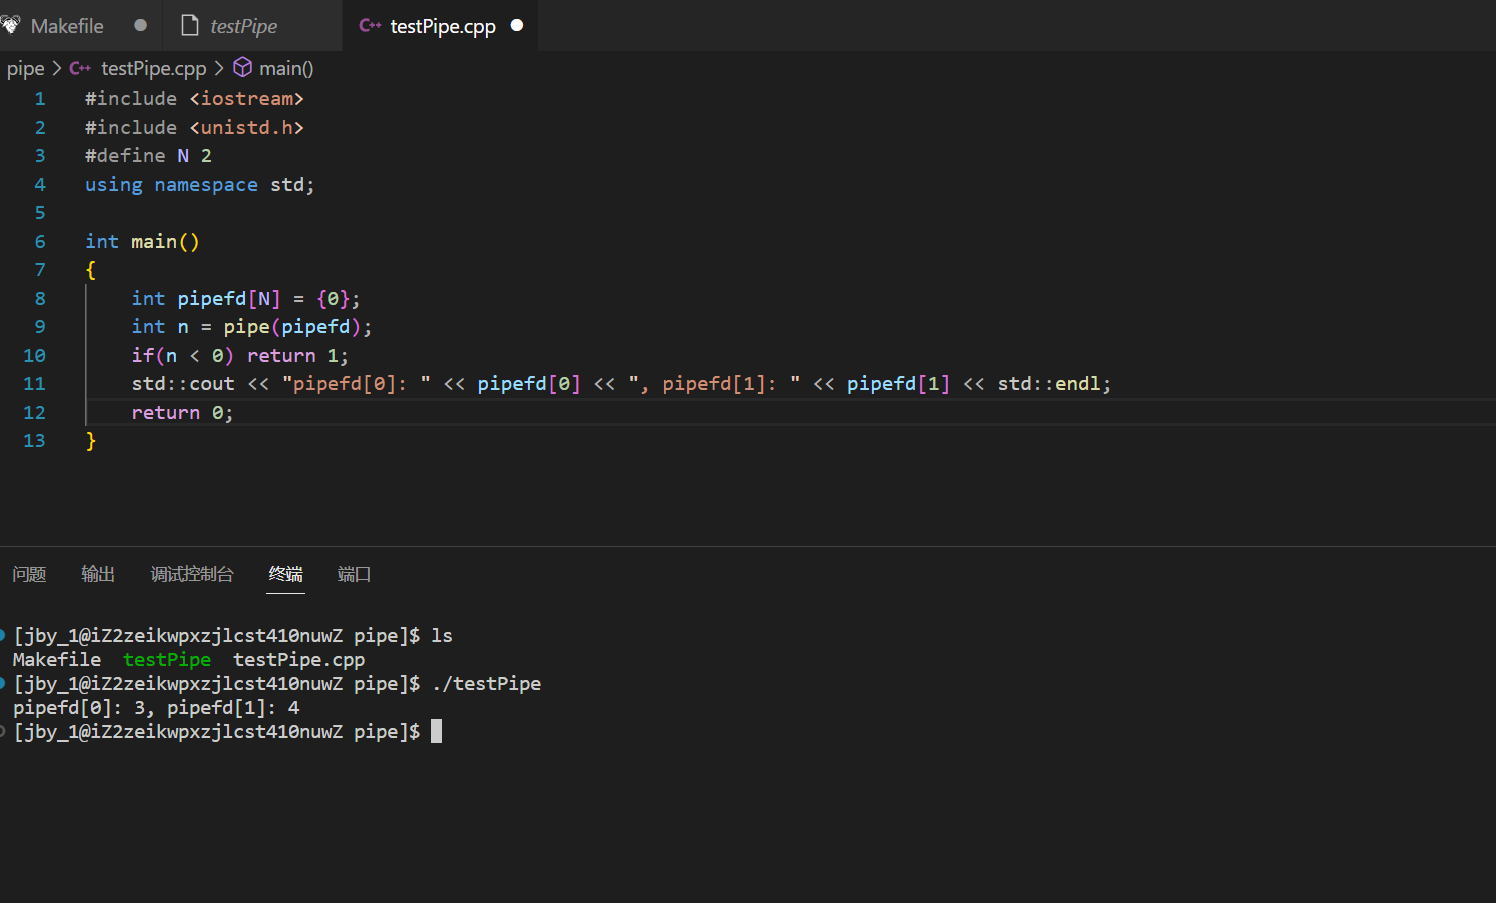
Task: Click 'if(n < 0)' on line 10
Action: (182, 356)
